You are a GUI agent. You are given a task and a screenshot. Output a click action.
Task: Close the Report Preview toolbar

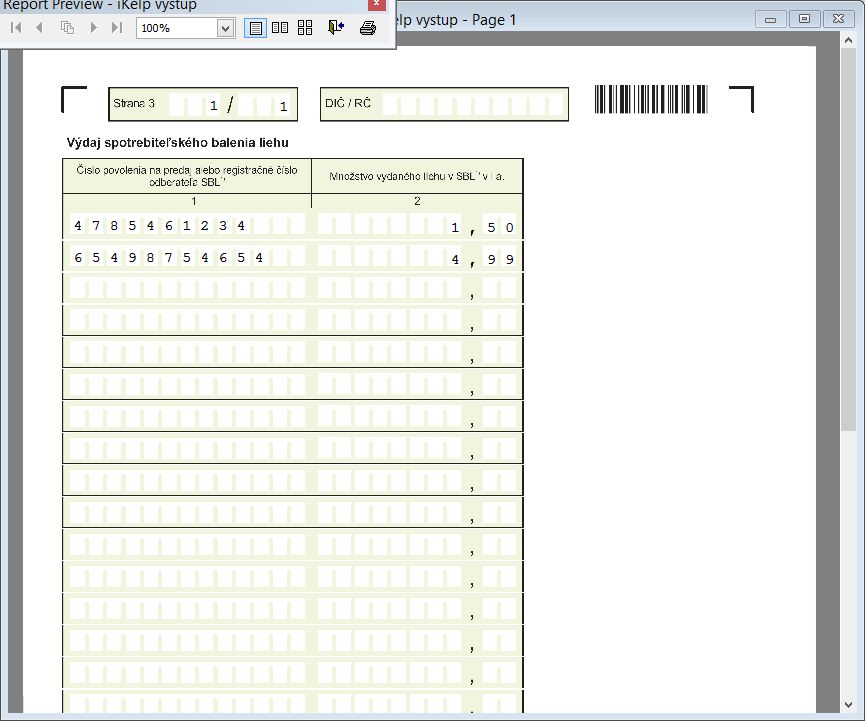[x=375, y=4]
